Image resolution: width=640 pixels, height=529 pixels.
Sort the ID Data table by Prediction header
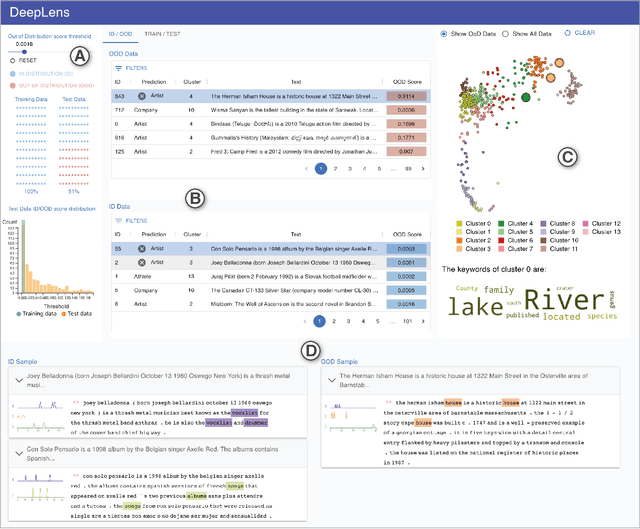point(154,235)
